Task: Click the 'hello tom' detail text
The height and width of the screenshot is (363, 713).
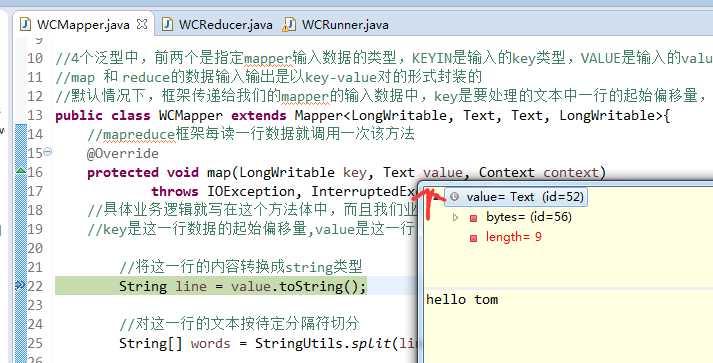Action: [462, 299]
